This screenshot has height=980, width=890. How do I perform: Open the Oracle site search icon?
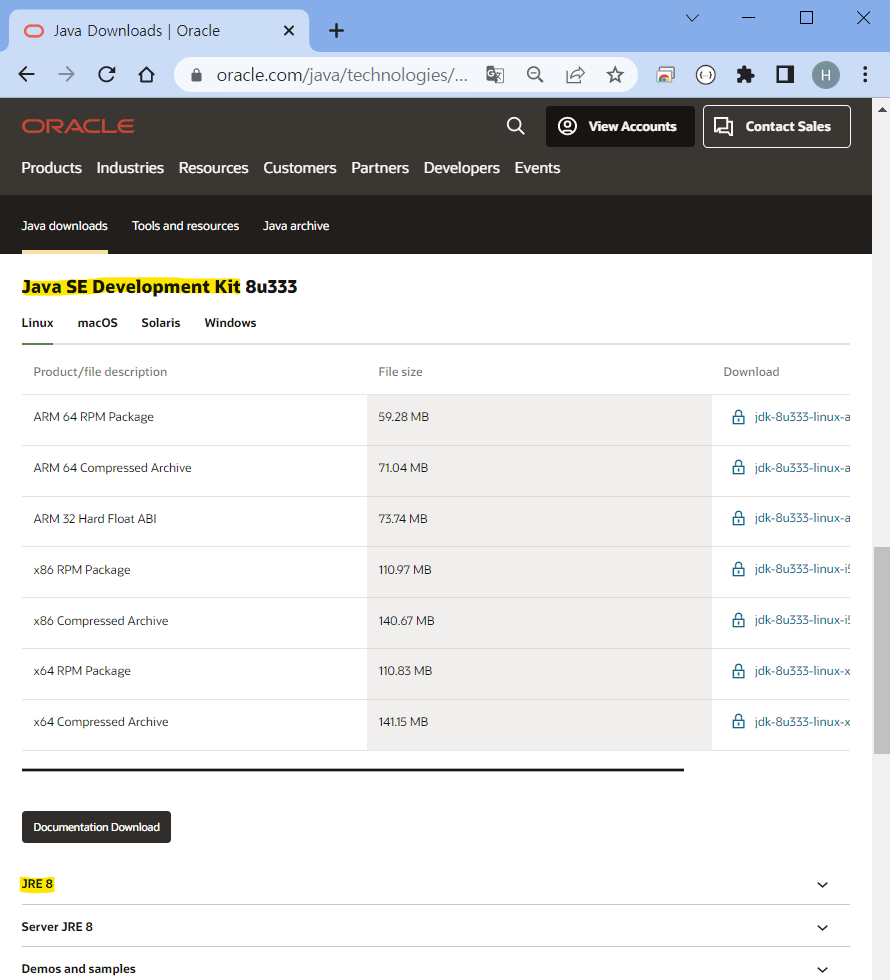[516, 126]
